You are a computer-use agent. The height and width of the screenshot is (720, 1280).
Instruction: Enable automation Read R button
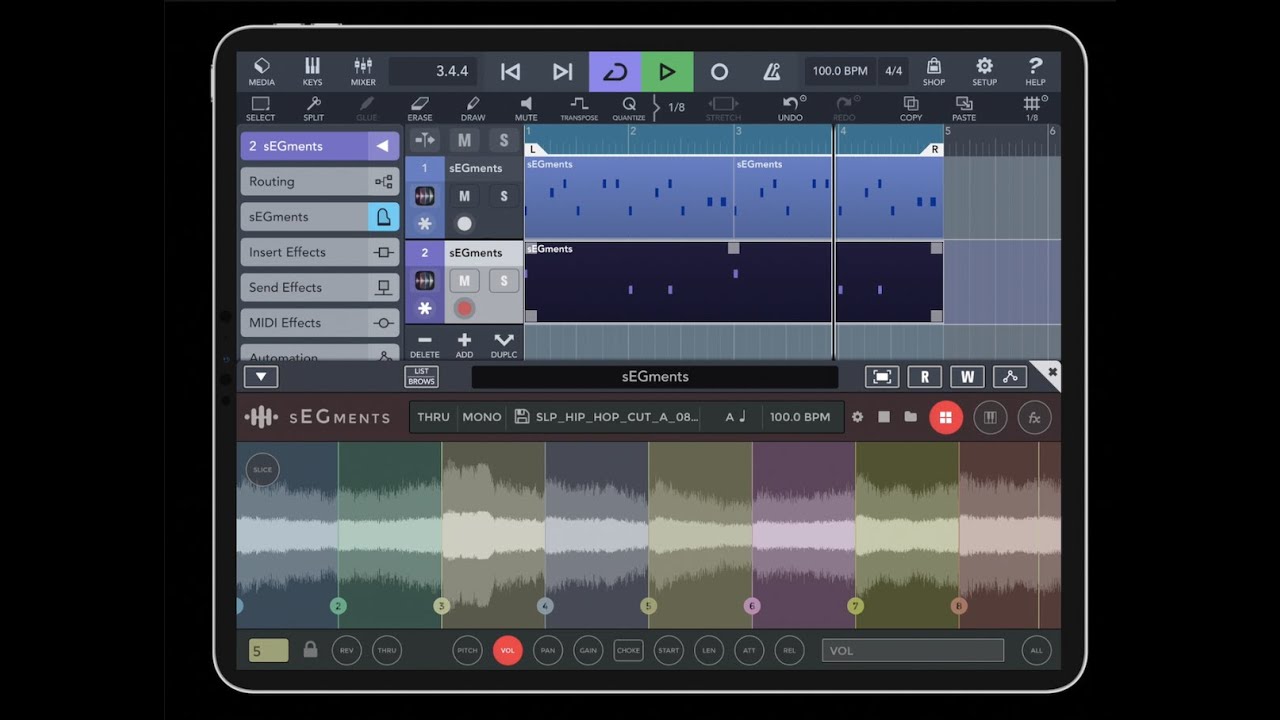click(x=924, y=377)
